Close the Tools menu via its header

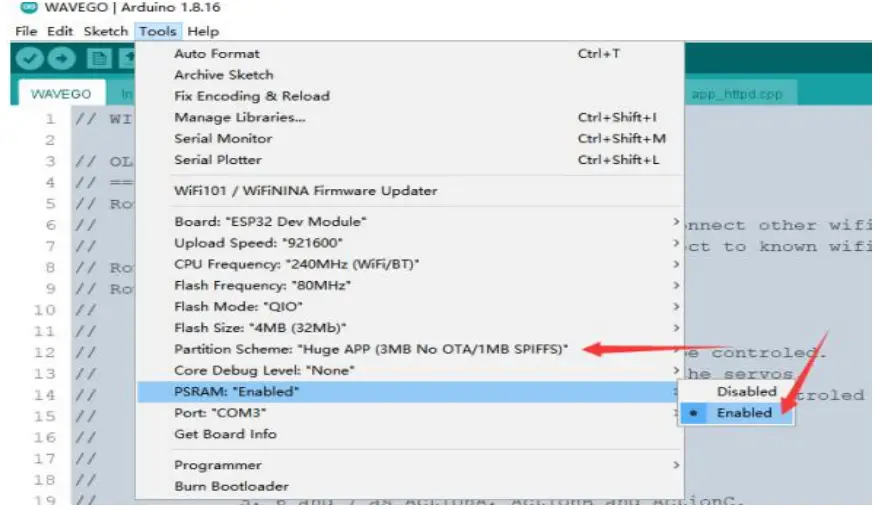coord(158,31)
